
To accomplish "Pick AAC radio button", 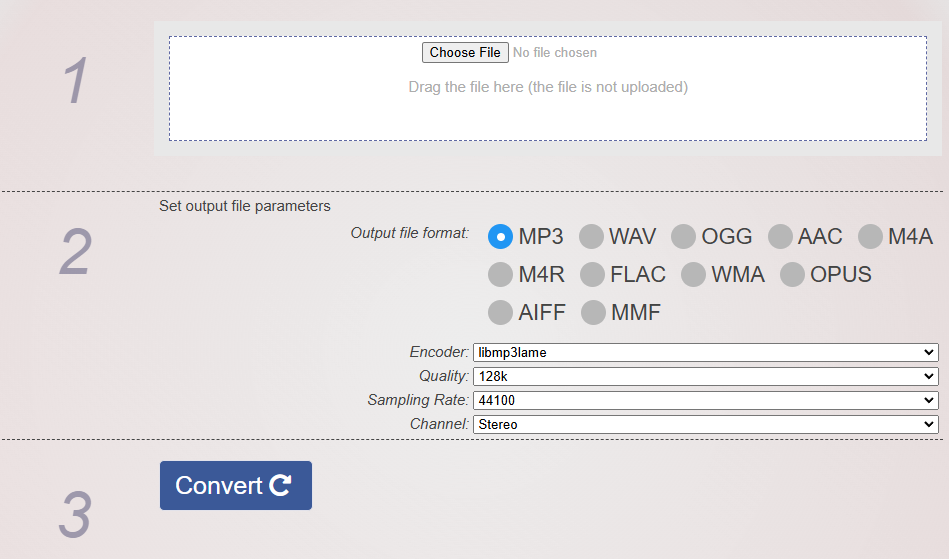I will 780,237.
